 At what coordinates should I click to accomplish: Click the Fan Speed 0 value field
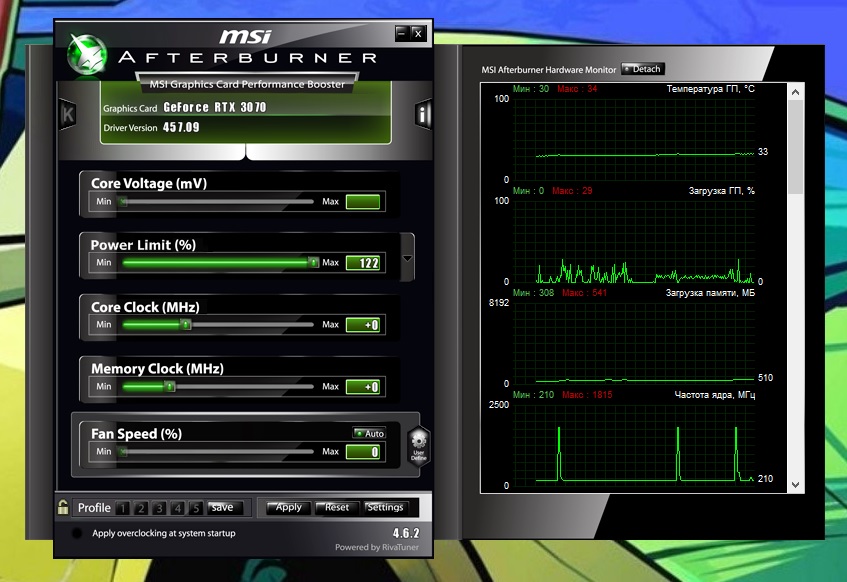363,452
